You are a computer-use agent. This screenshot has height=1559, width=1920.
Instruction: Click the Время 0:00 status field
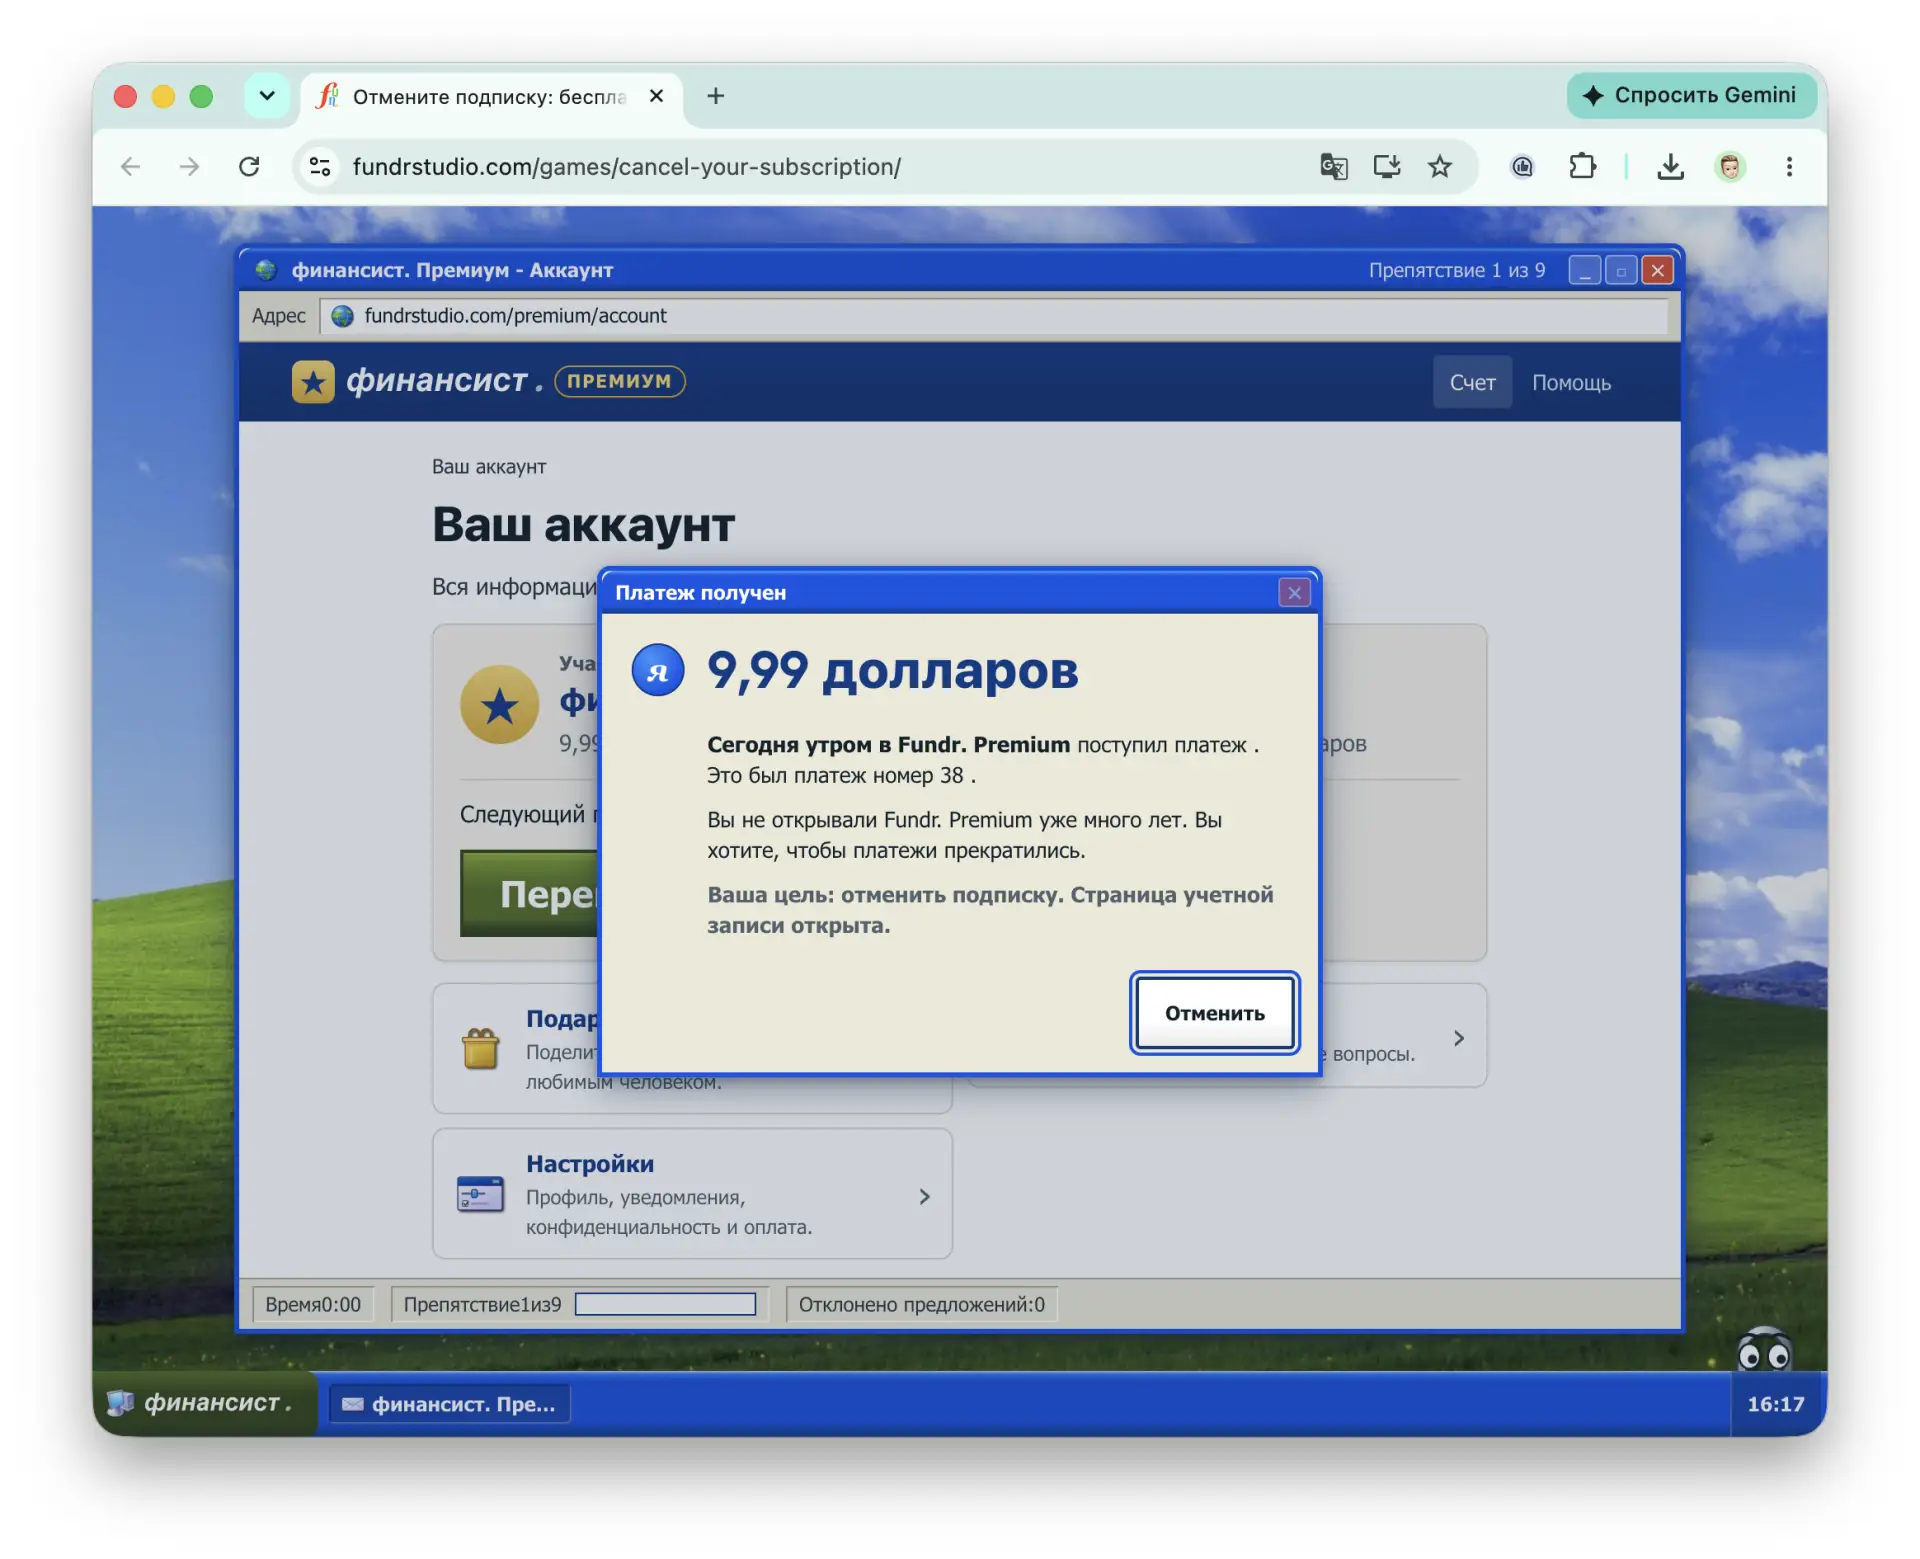[x=313, y=1304]
